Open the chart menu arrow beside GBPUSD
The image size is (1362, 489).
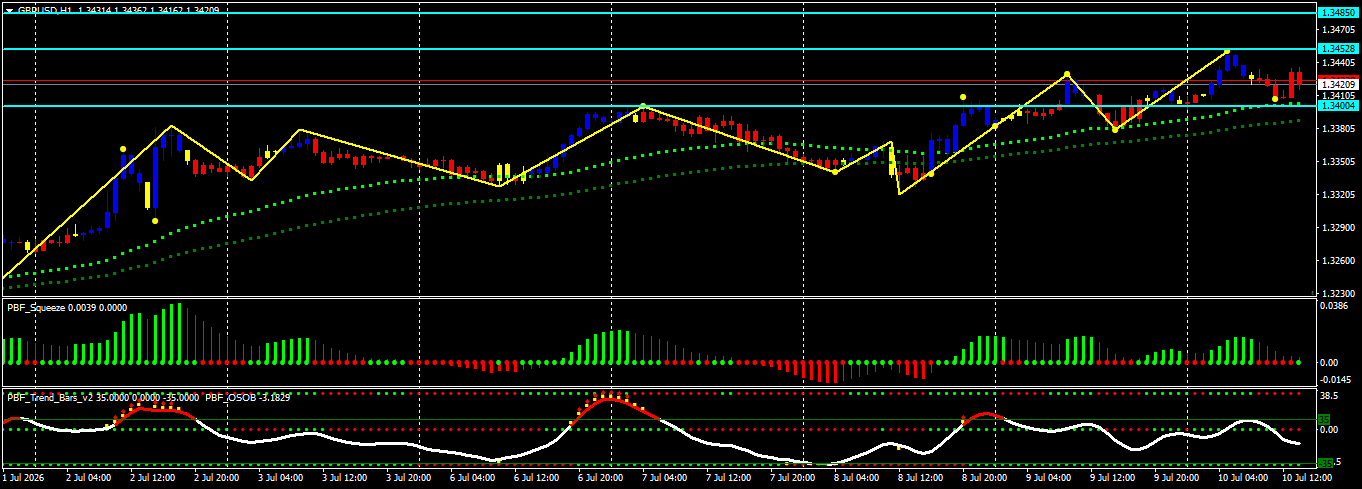point(9,9)
